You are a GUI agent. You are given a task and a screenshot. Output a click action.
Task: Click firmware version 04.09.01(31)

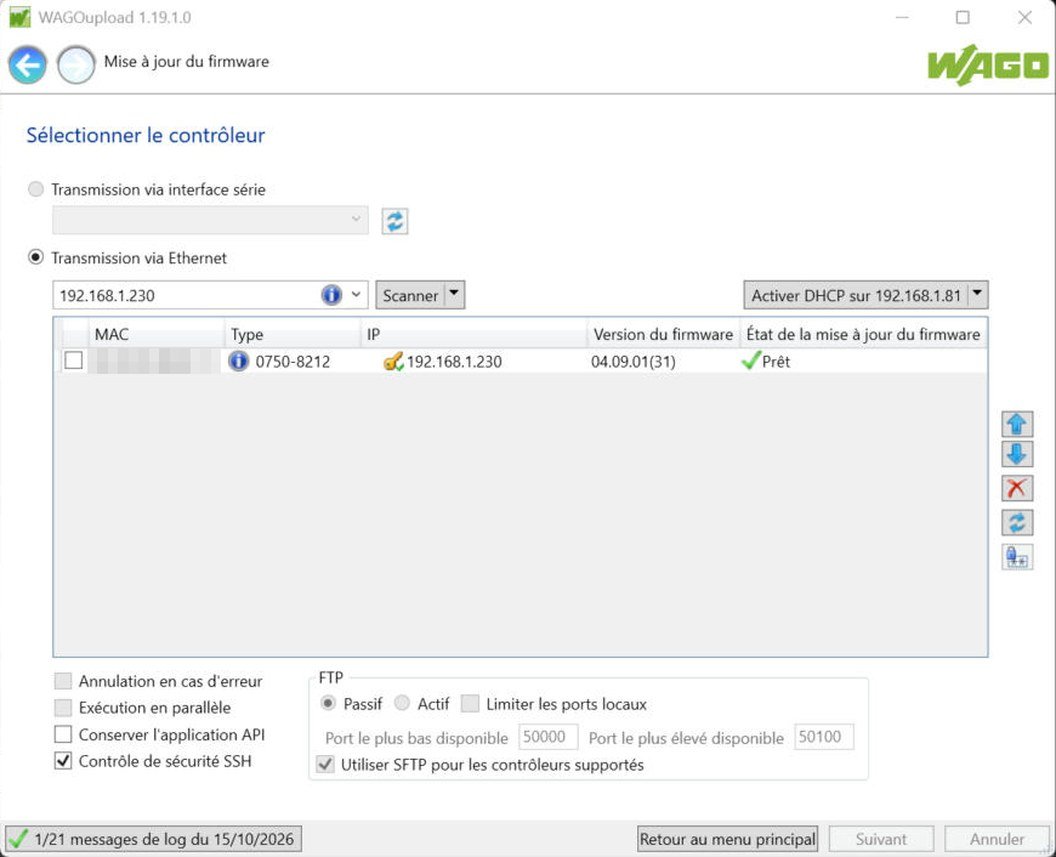tap(633, 362)
